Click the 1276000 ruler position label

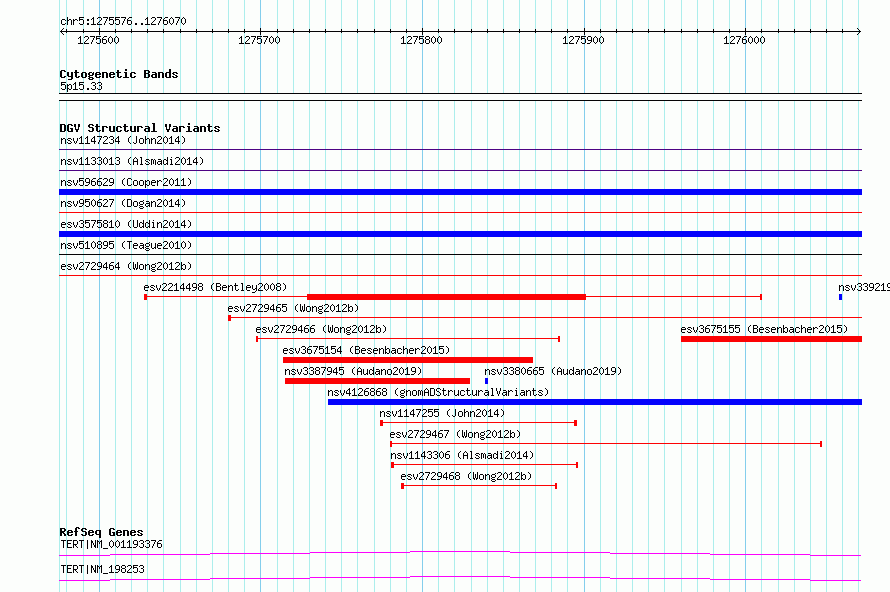pyautogui.click(x=744, y=40)
